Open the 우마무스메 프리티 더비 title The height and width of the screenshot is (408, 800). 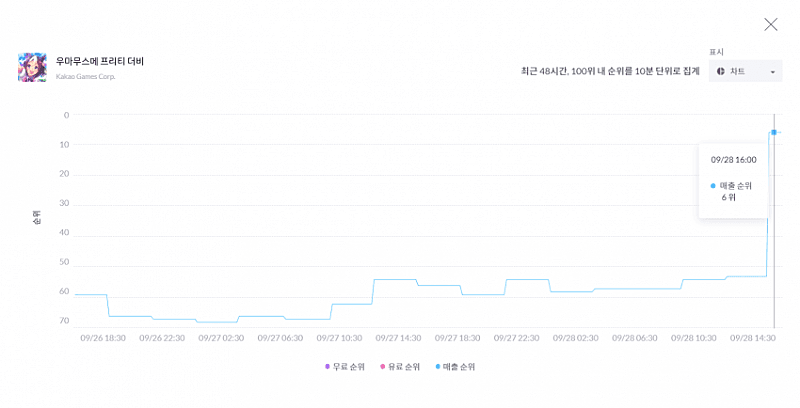tap(100, 61)
